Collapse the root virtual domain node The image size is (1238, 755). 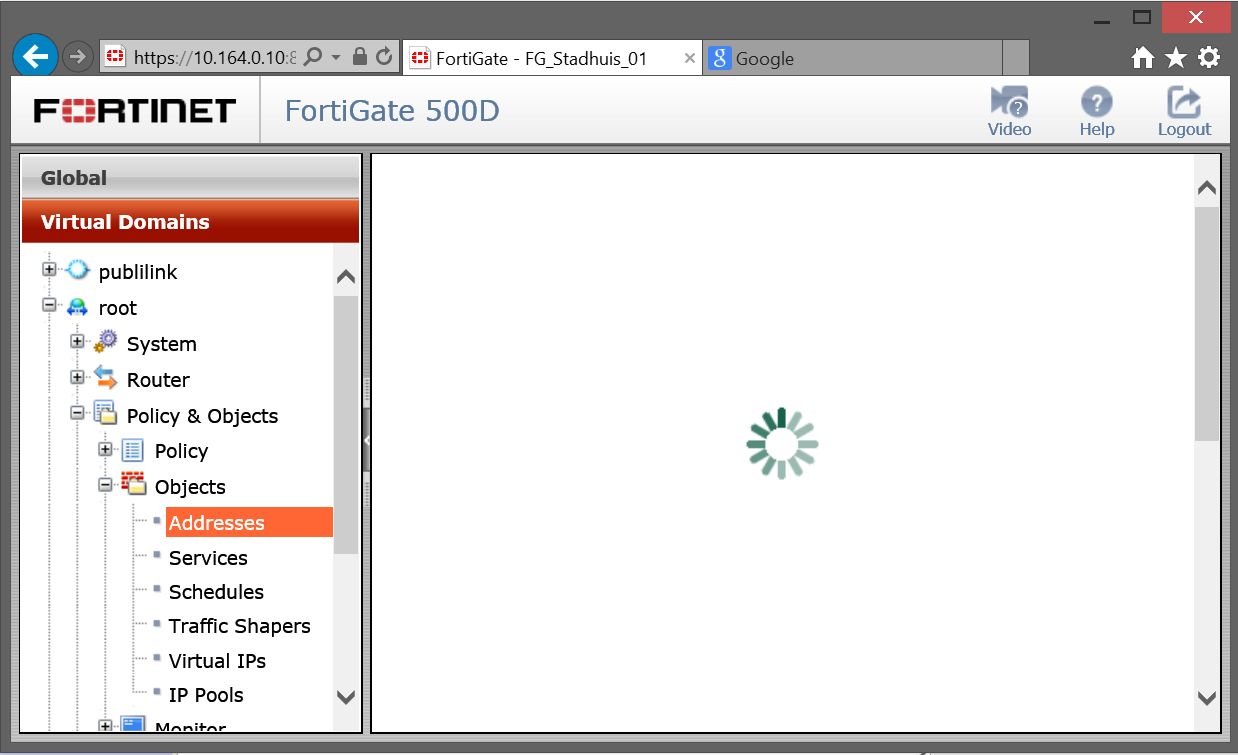(49, 305)
